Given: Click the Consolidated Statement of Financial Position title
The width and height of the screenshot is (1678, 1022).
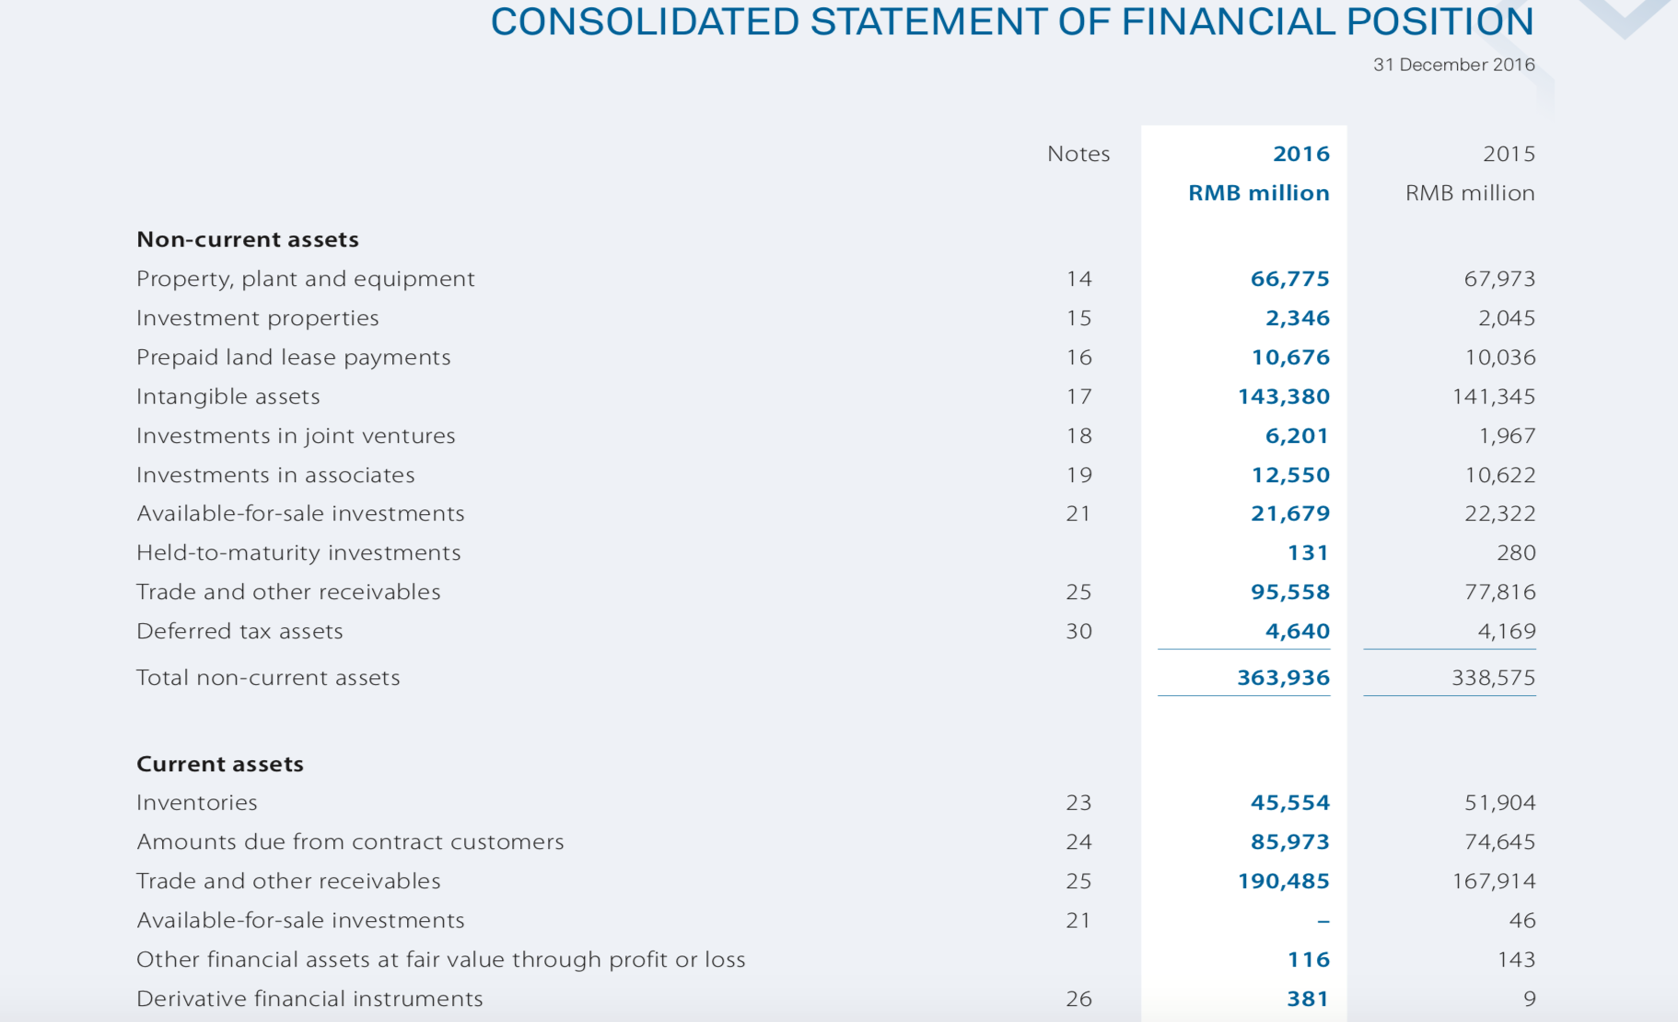Looking at the screenshot, I should (1011, 22).
